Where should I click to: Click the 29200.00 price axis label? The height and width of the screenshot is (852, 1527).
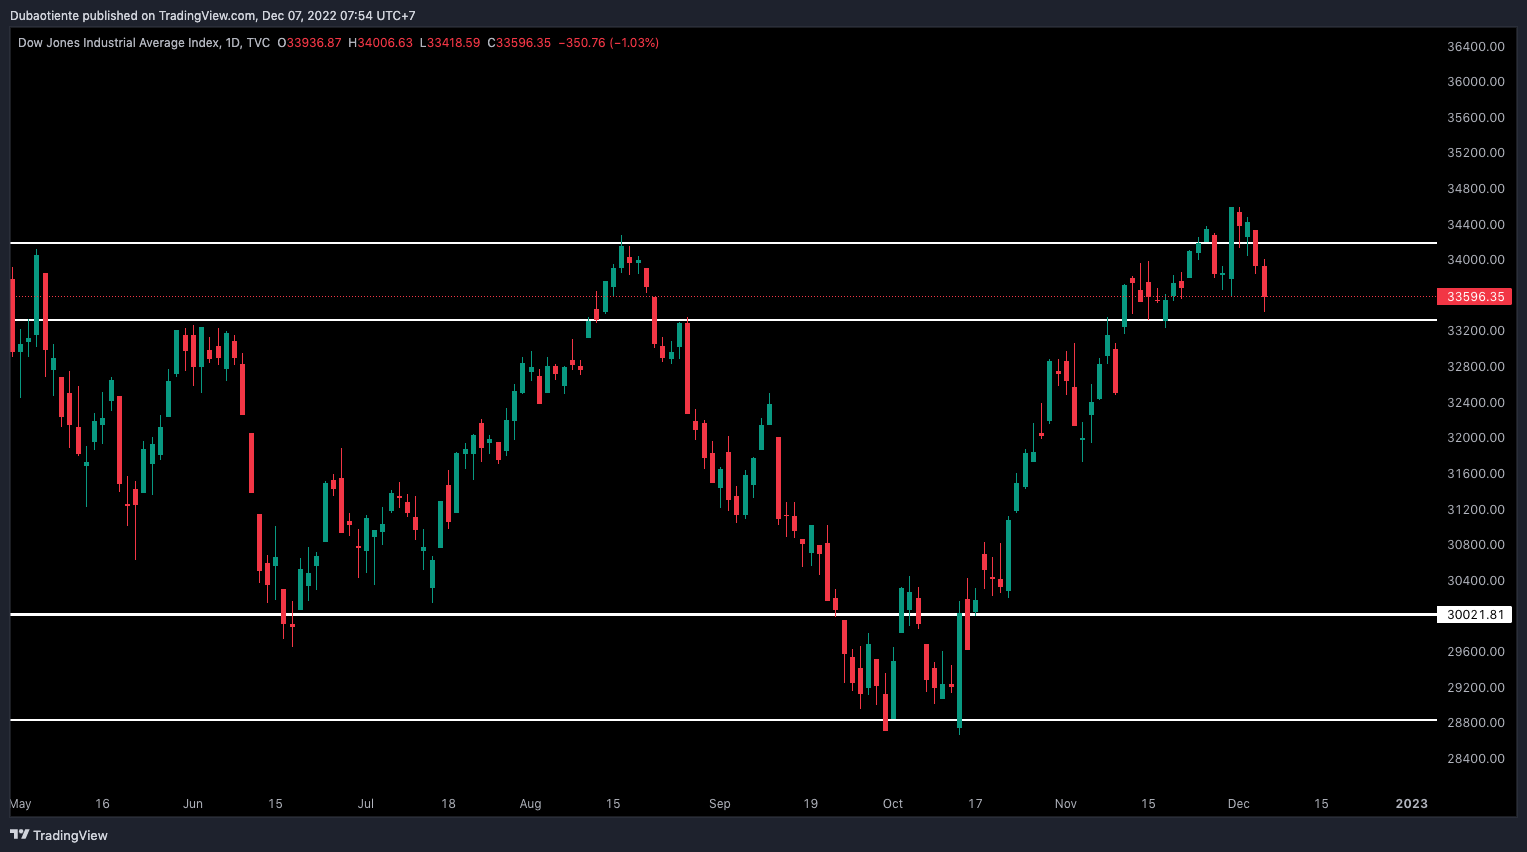(x=1475, y=687)
